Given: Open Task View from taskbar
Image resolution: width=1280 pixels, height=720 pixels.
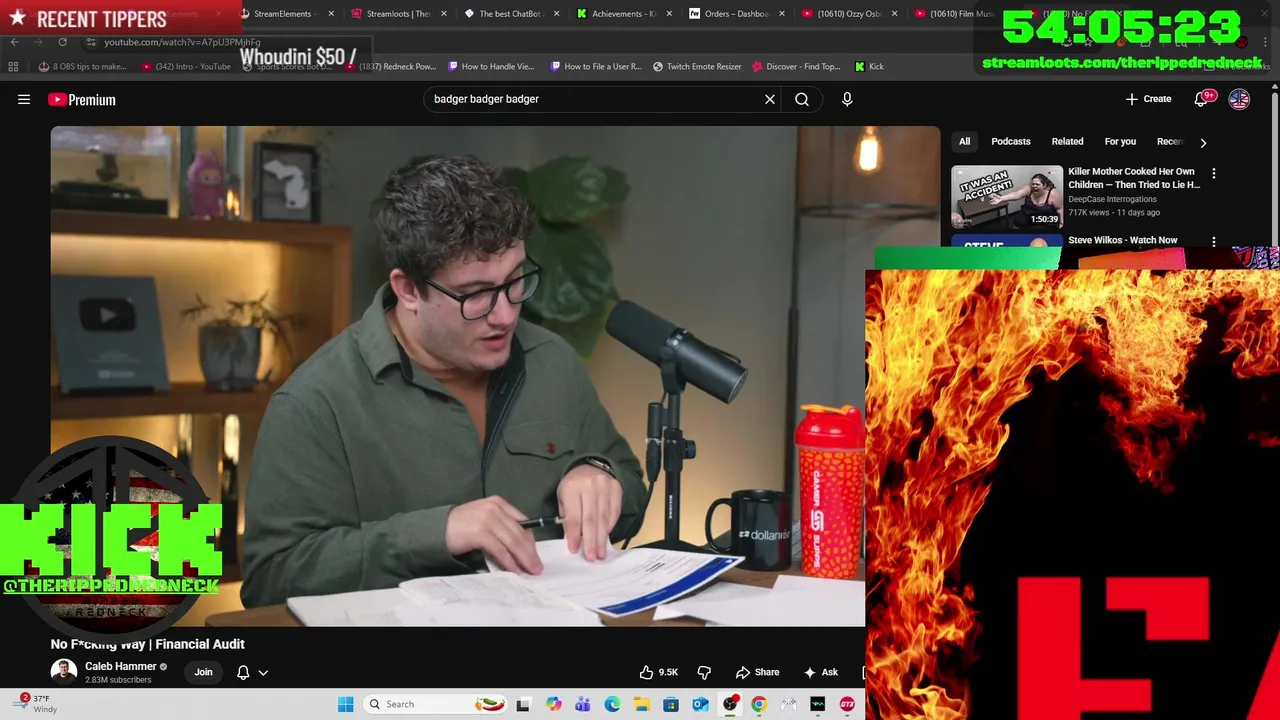Looking at the screenshot, I should 523,704.
